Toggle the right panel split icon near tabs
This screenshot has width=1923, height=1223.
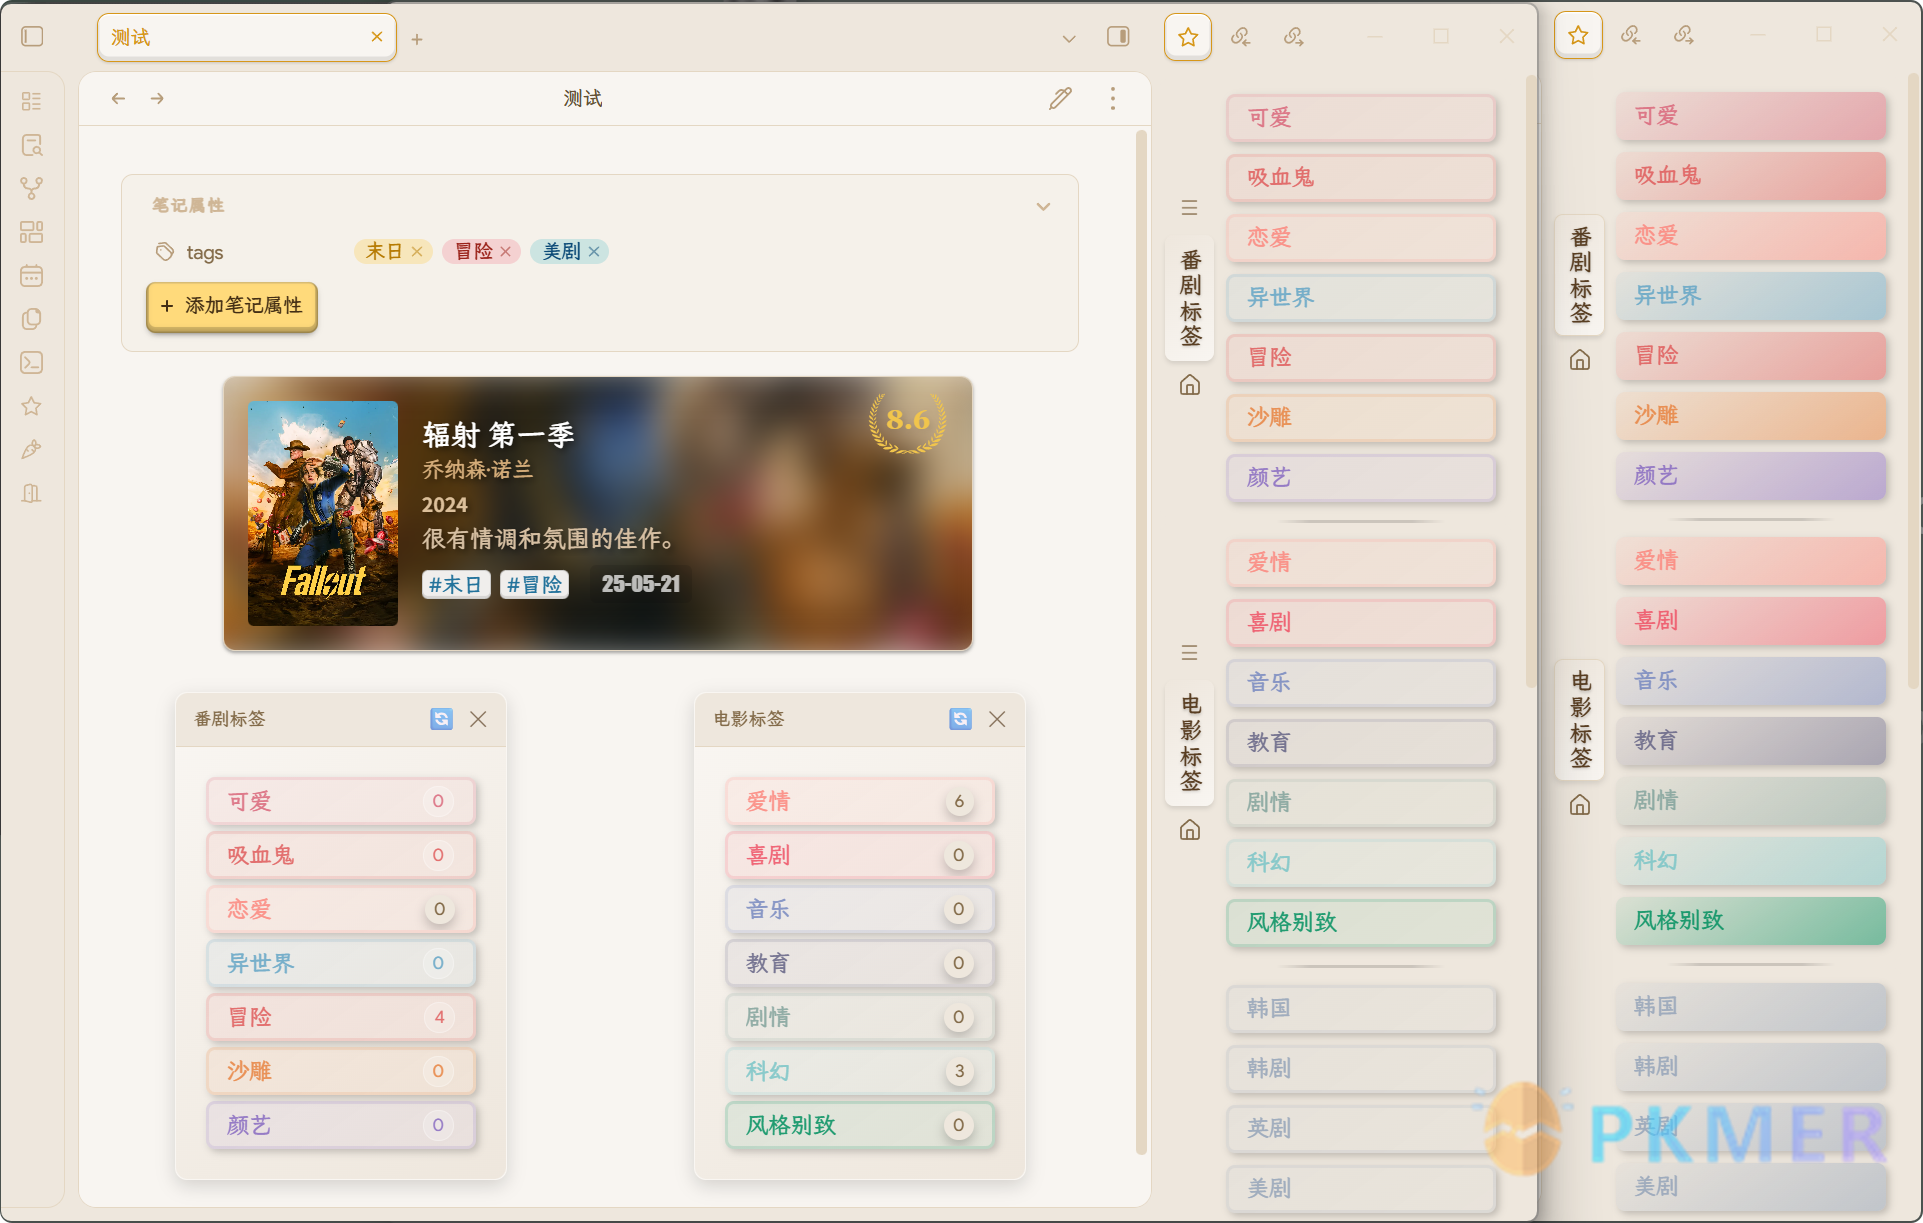(x=1117, y=36)
